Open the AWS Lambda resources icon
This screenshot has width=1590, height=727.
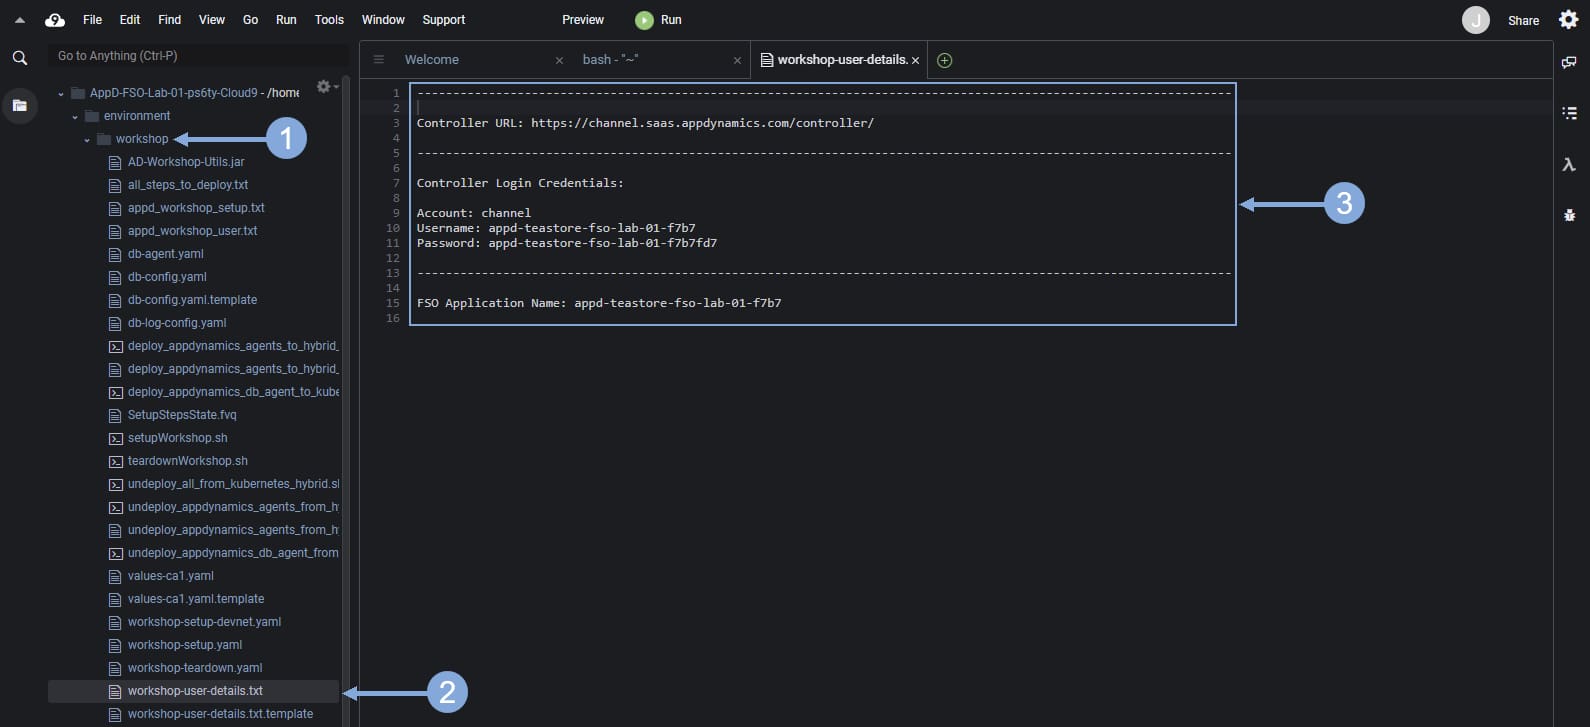[1569, 164]
